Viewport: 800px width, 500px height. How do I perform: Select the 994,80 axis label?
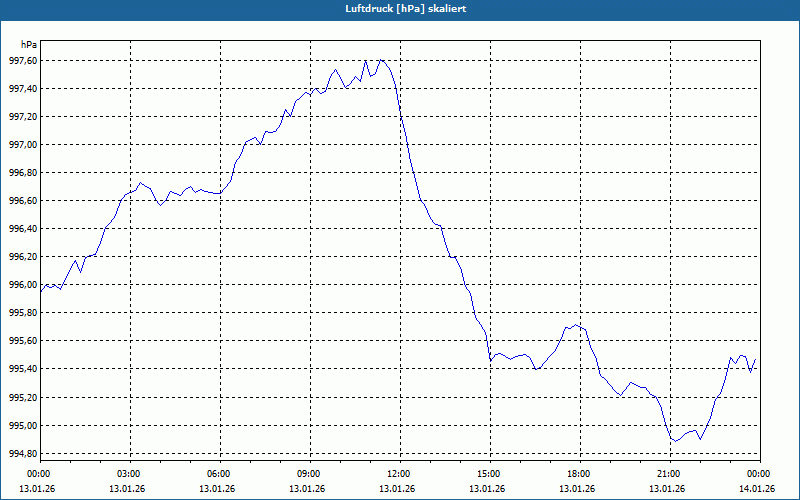[23, 454]
